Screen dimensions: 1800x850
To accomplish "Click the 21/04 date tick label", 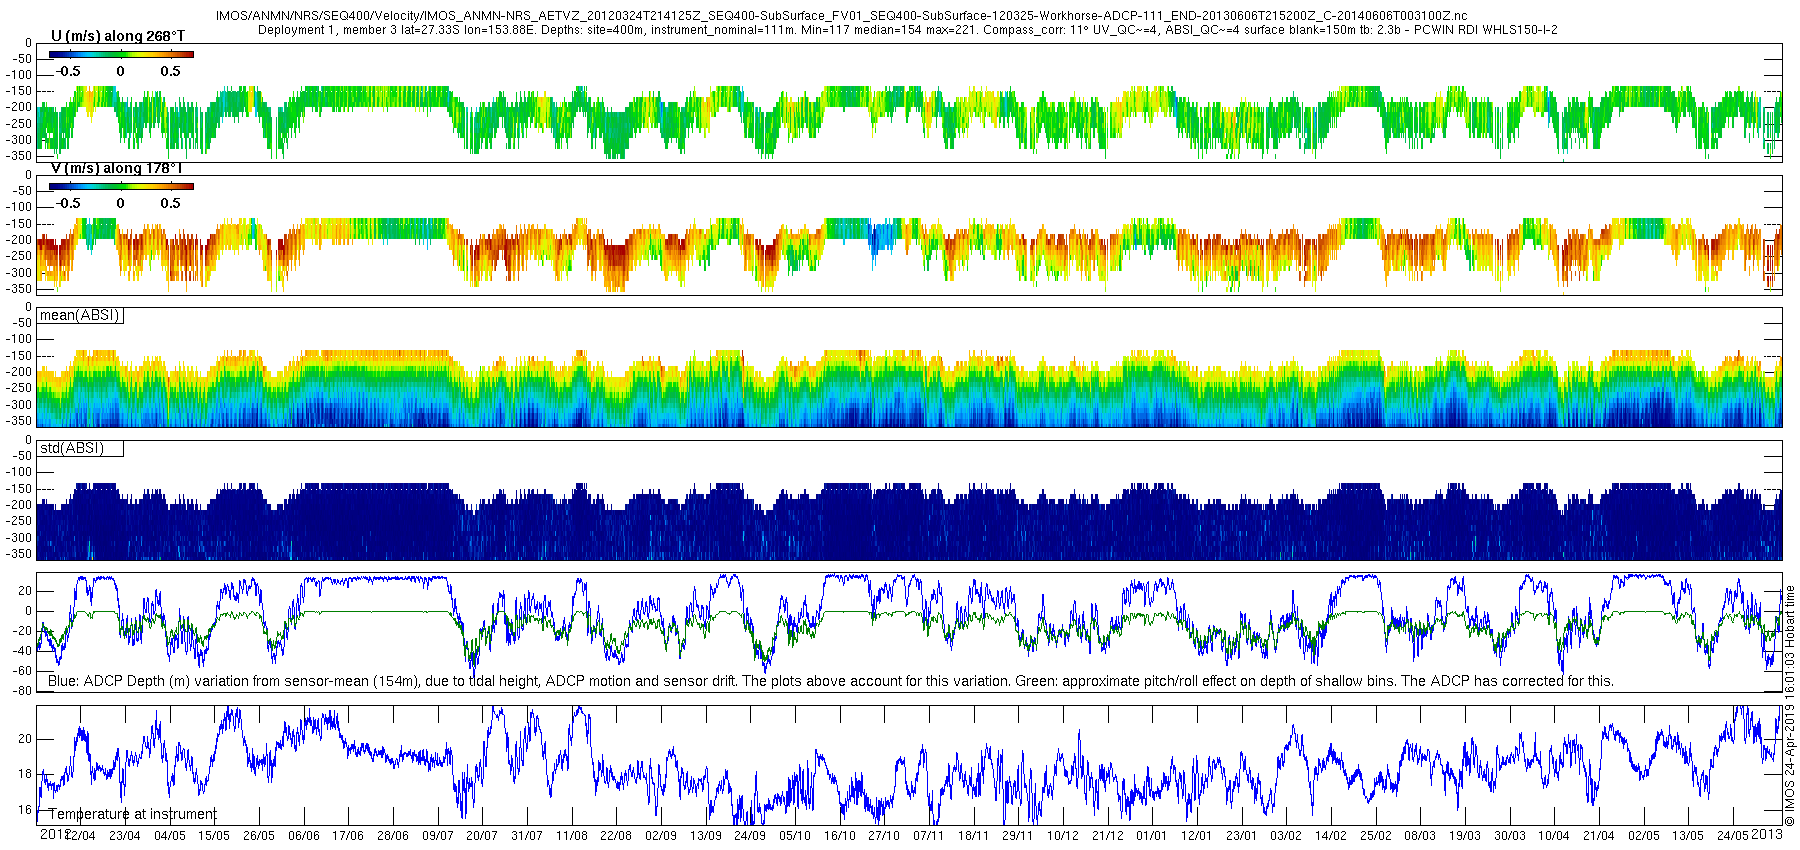I will coord(1599,836).
